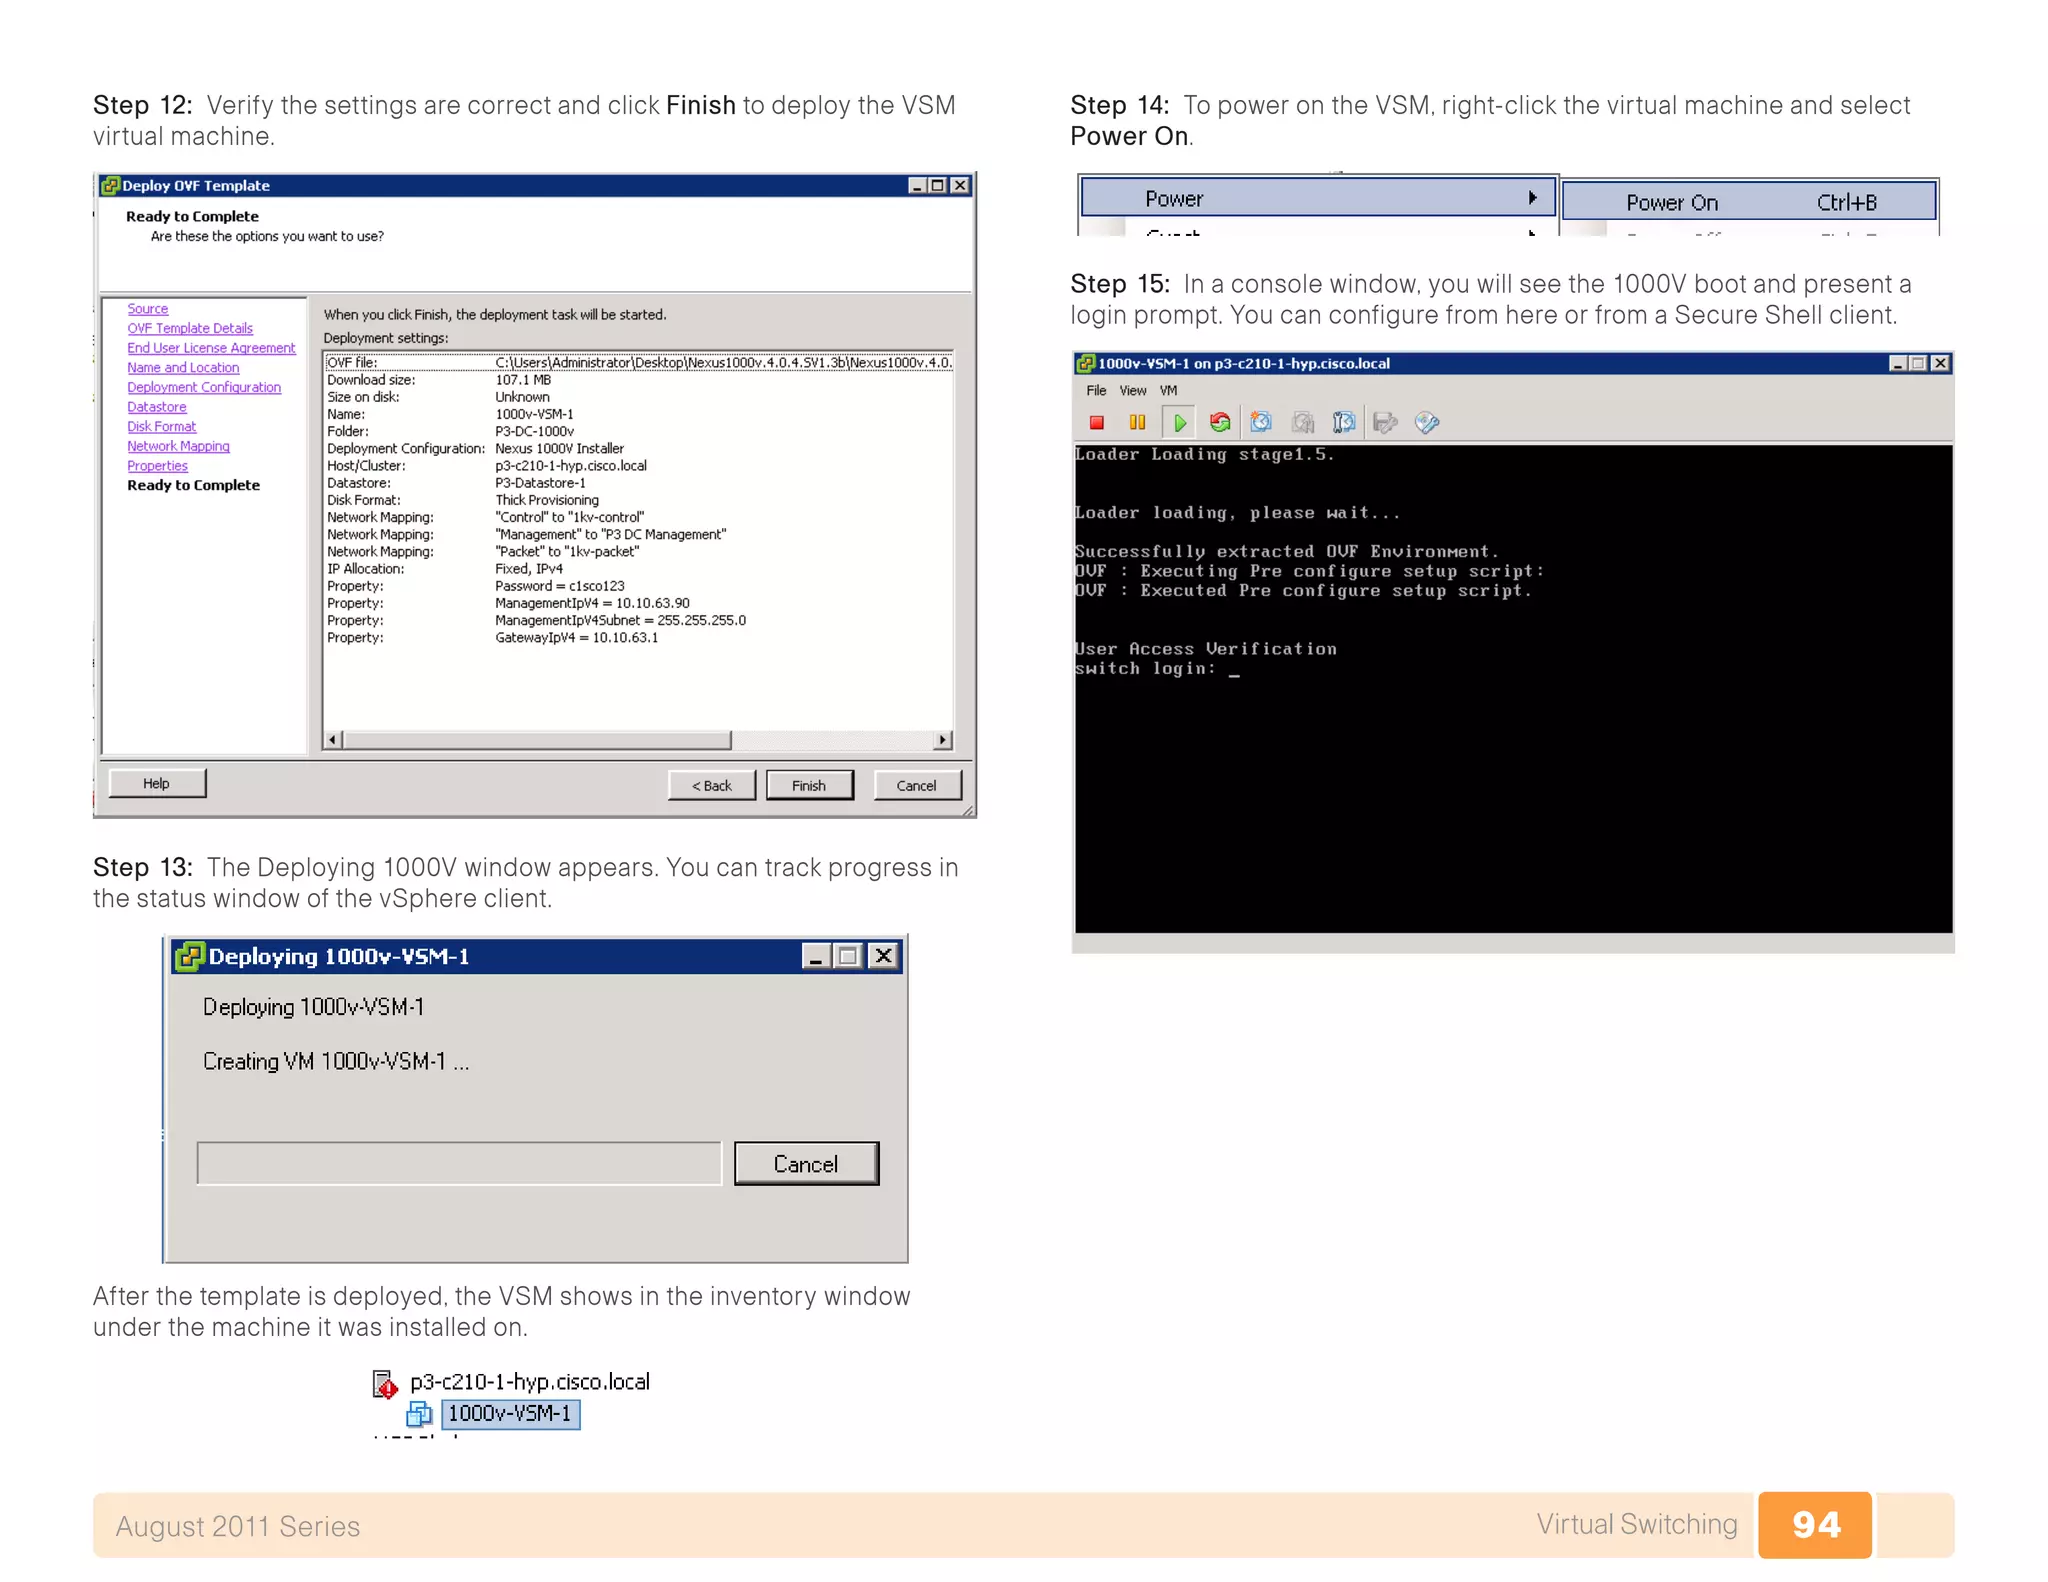Click Revert to Snapshot icon
The image size is (2048, 1582).
[x=1303, y=423]
